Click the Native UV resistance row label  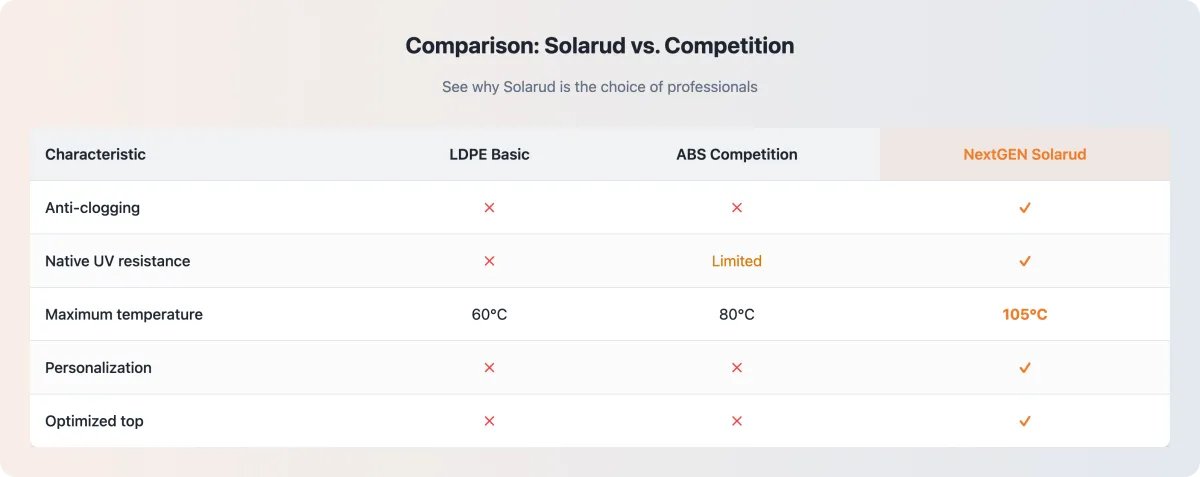pyautogui.click(x=117, y=261)
